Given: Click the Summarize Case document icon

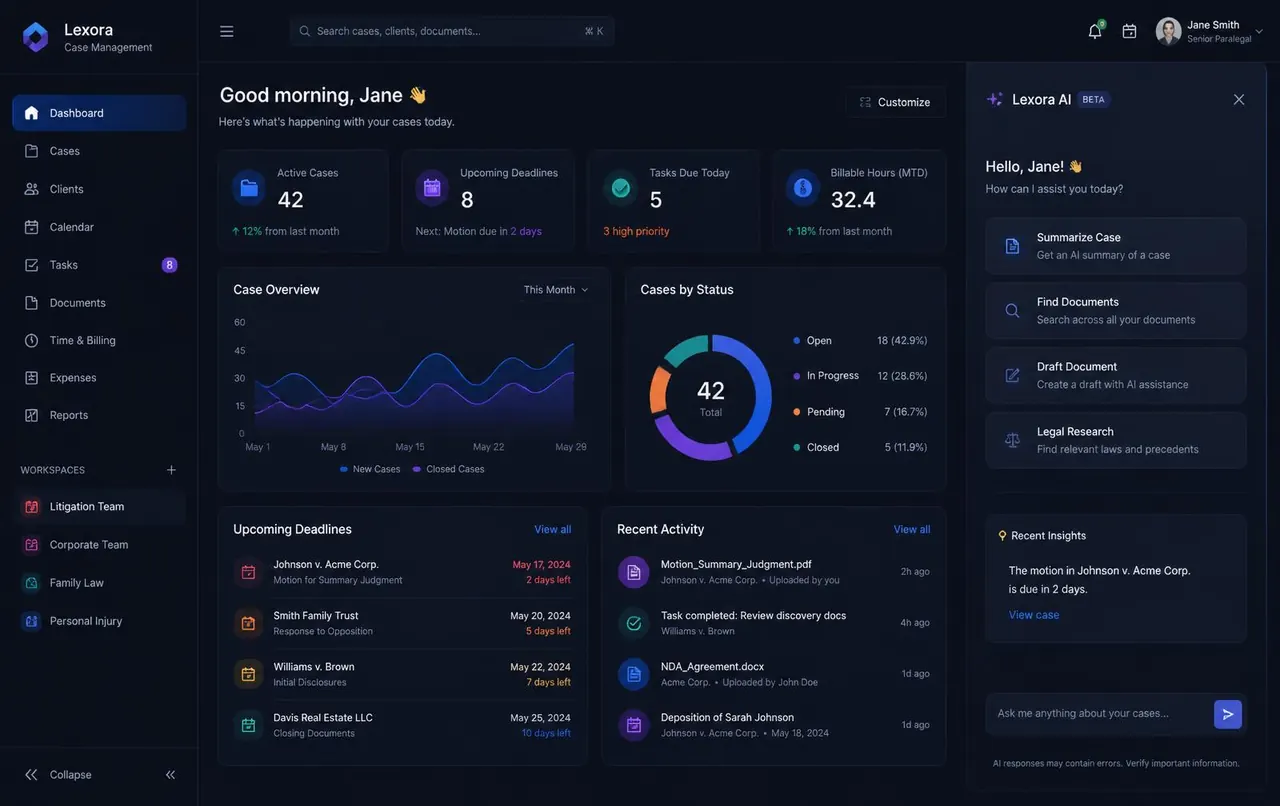Looking at the screenshot, I should tap(1012, 246).
